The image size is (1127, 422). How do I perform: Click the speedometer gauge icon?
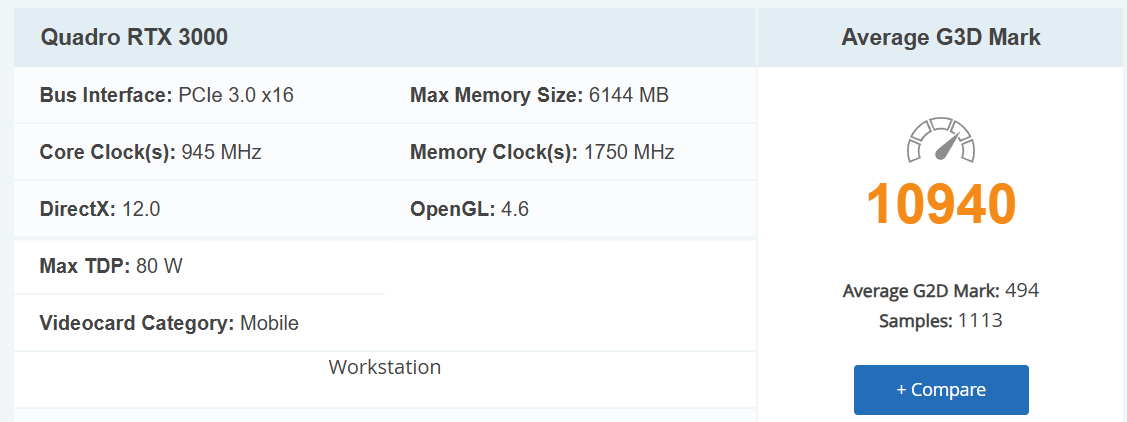941,140
